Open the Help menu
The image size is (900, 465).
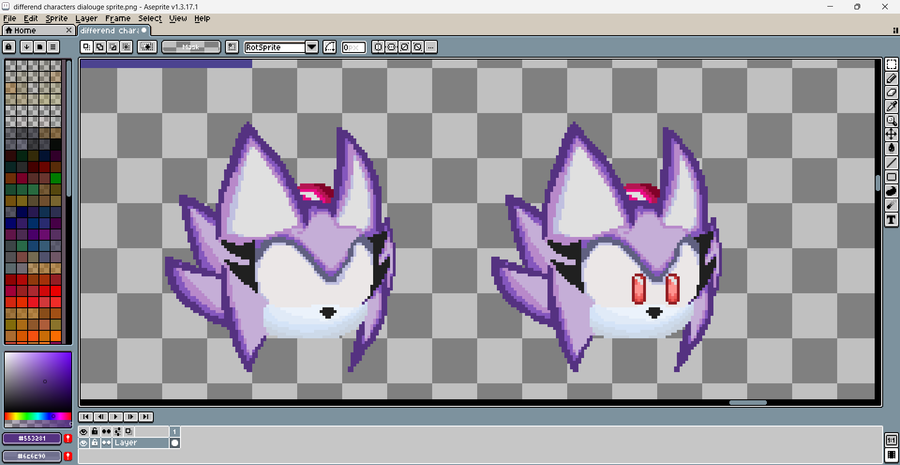point(202,18)
